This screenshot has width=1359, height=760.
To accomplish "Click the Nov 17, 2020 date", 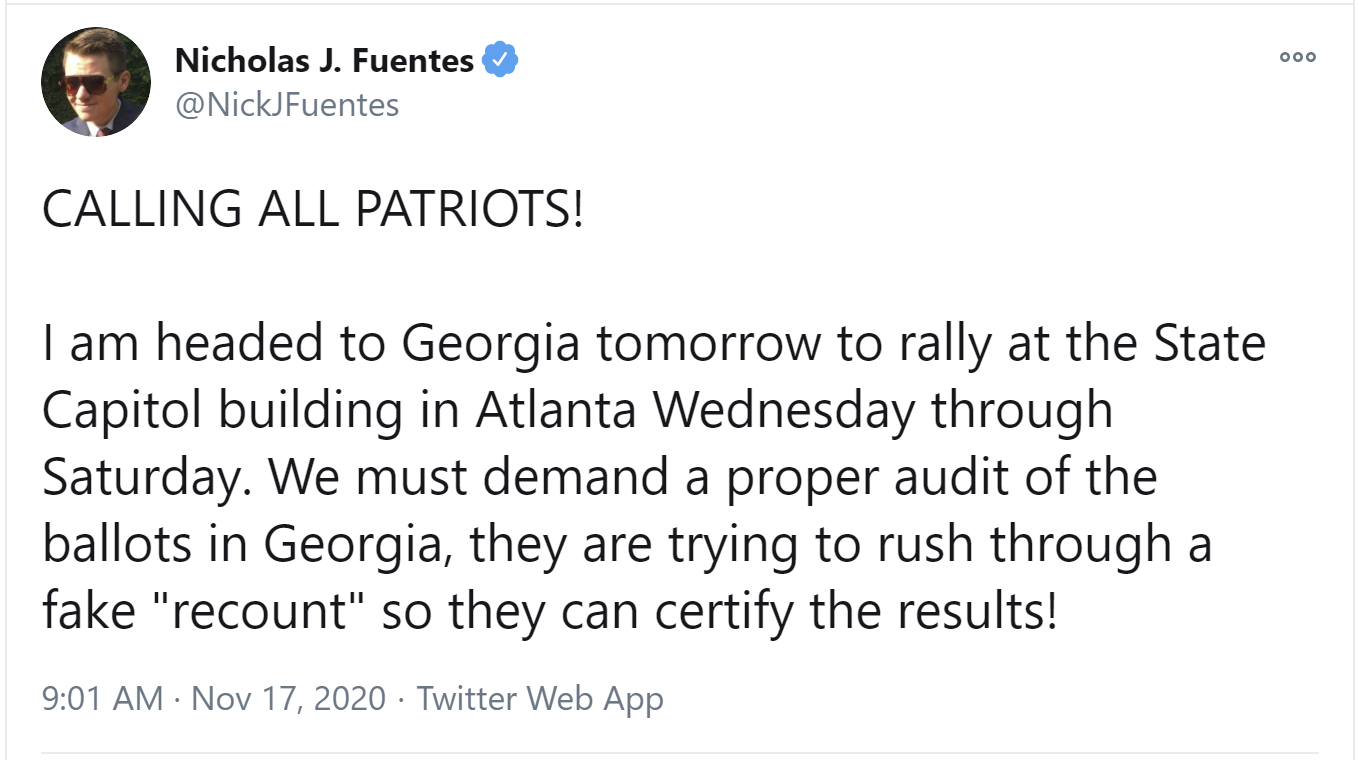I will [x=288, y=698].
